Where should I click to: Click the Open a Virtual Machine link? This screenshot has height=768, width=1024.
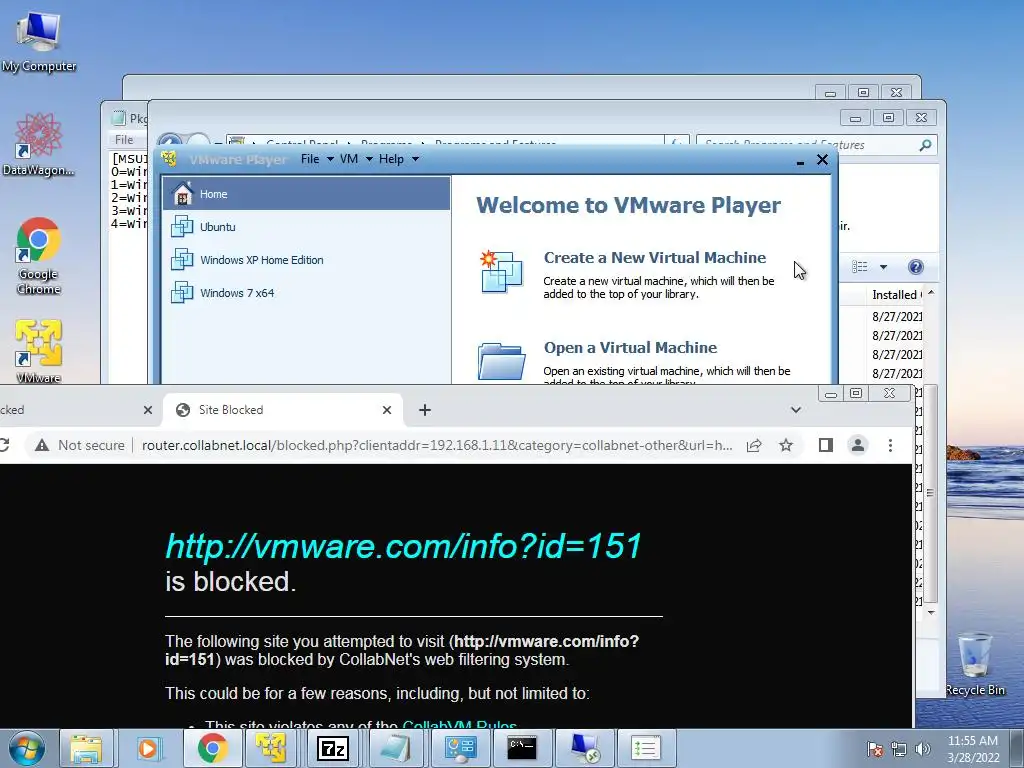(630, 347)
